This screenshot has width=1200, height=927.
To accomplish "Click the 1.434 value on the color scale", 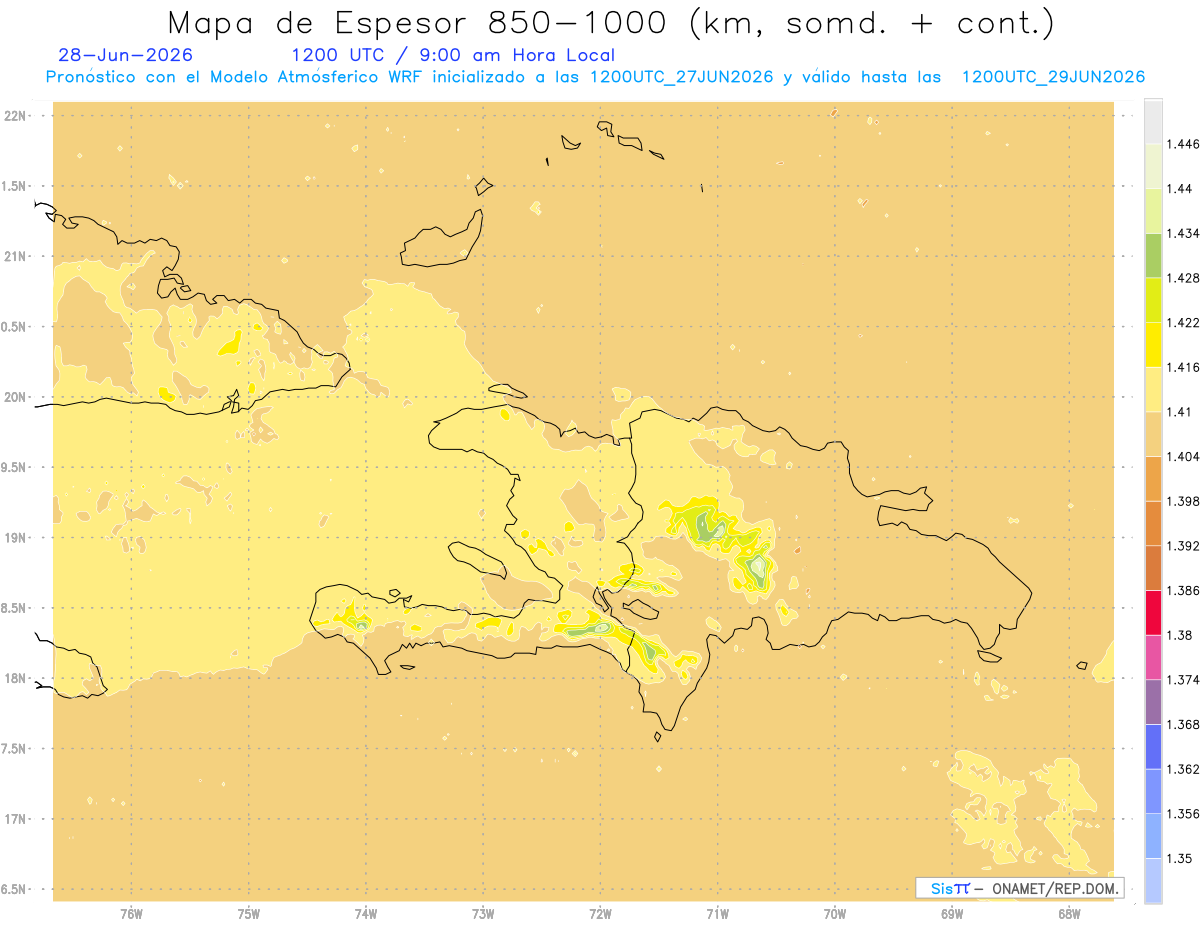I will [x=1184, y=233].
